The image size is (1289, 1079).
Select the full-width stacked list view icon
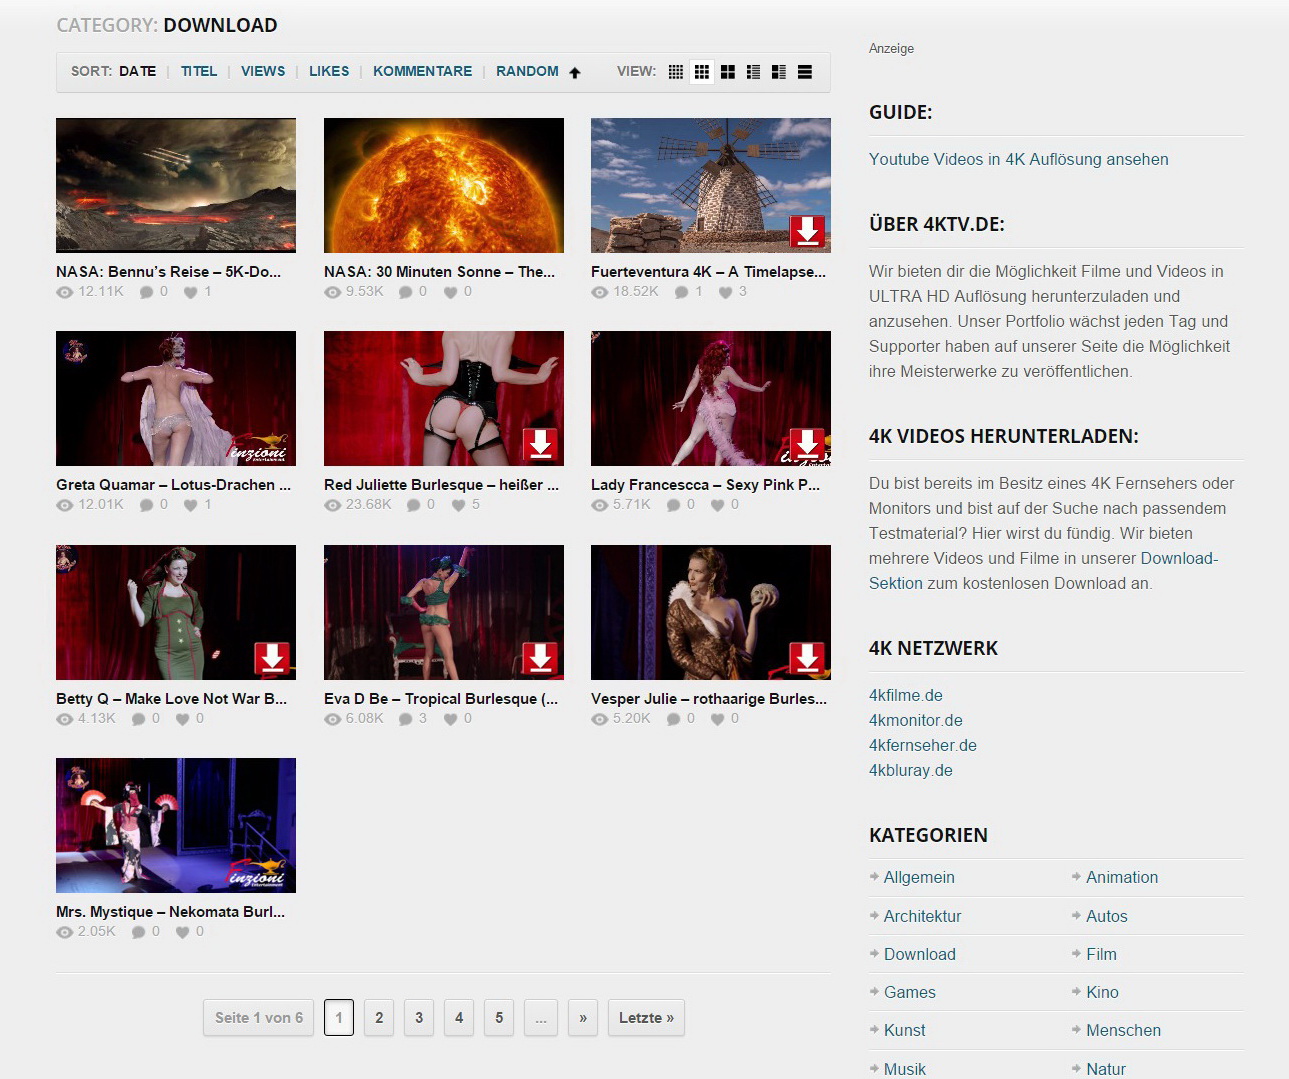[805, 72]
